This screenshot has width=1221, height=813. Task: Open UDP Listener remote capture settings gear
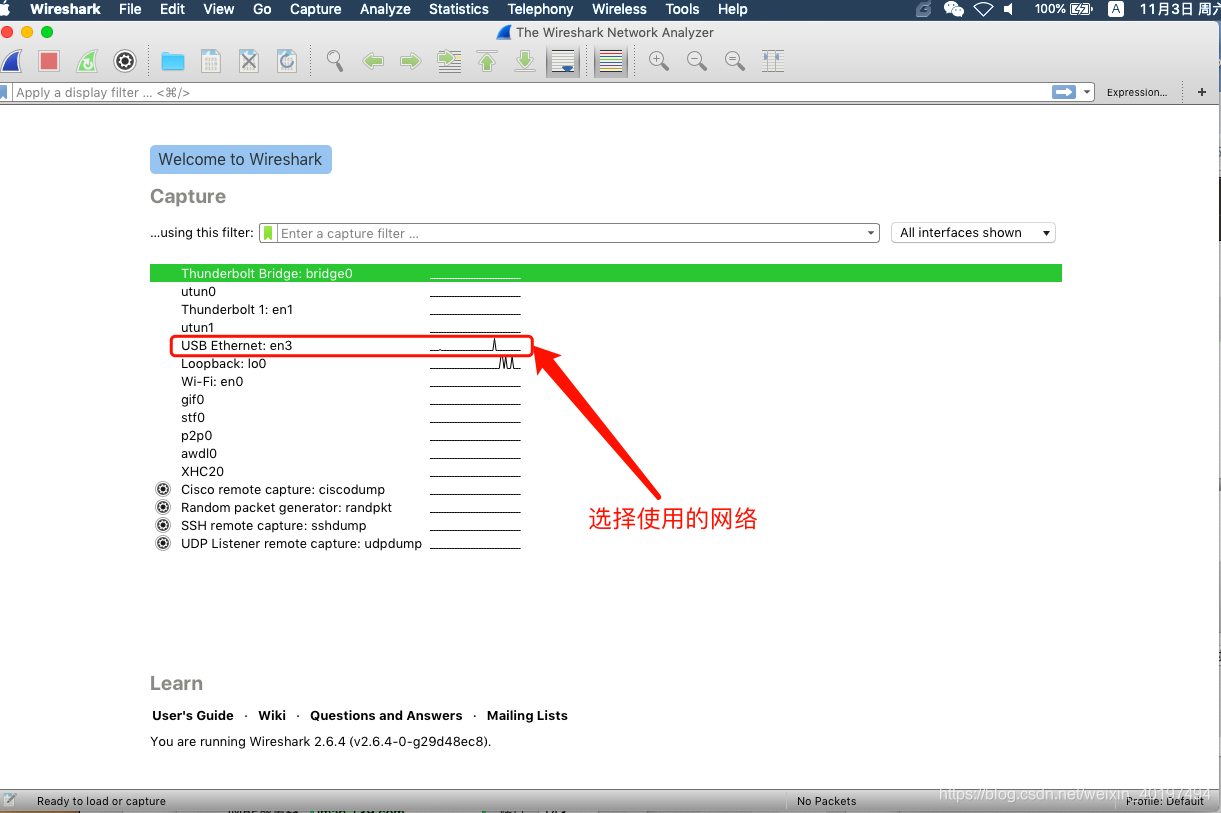[x=163, y=544]
